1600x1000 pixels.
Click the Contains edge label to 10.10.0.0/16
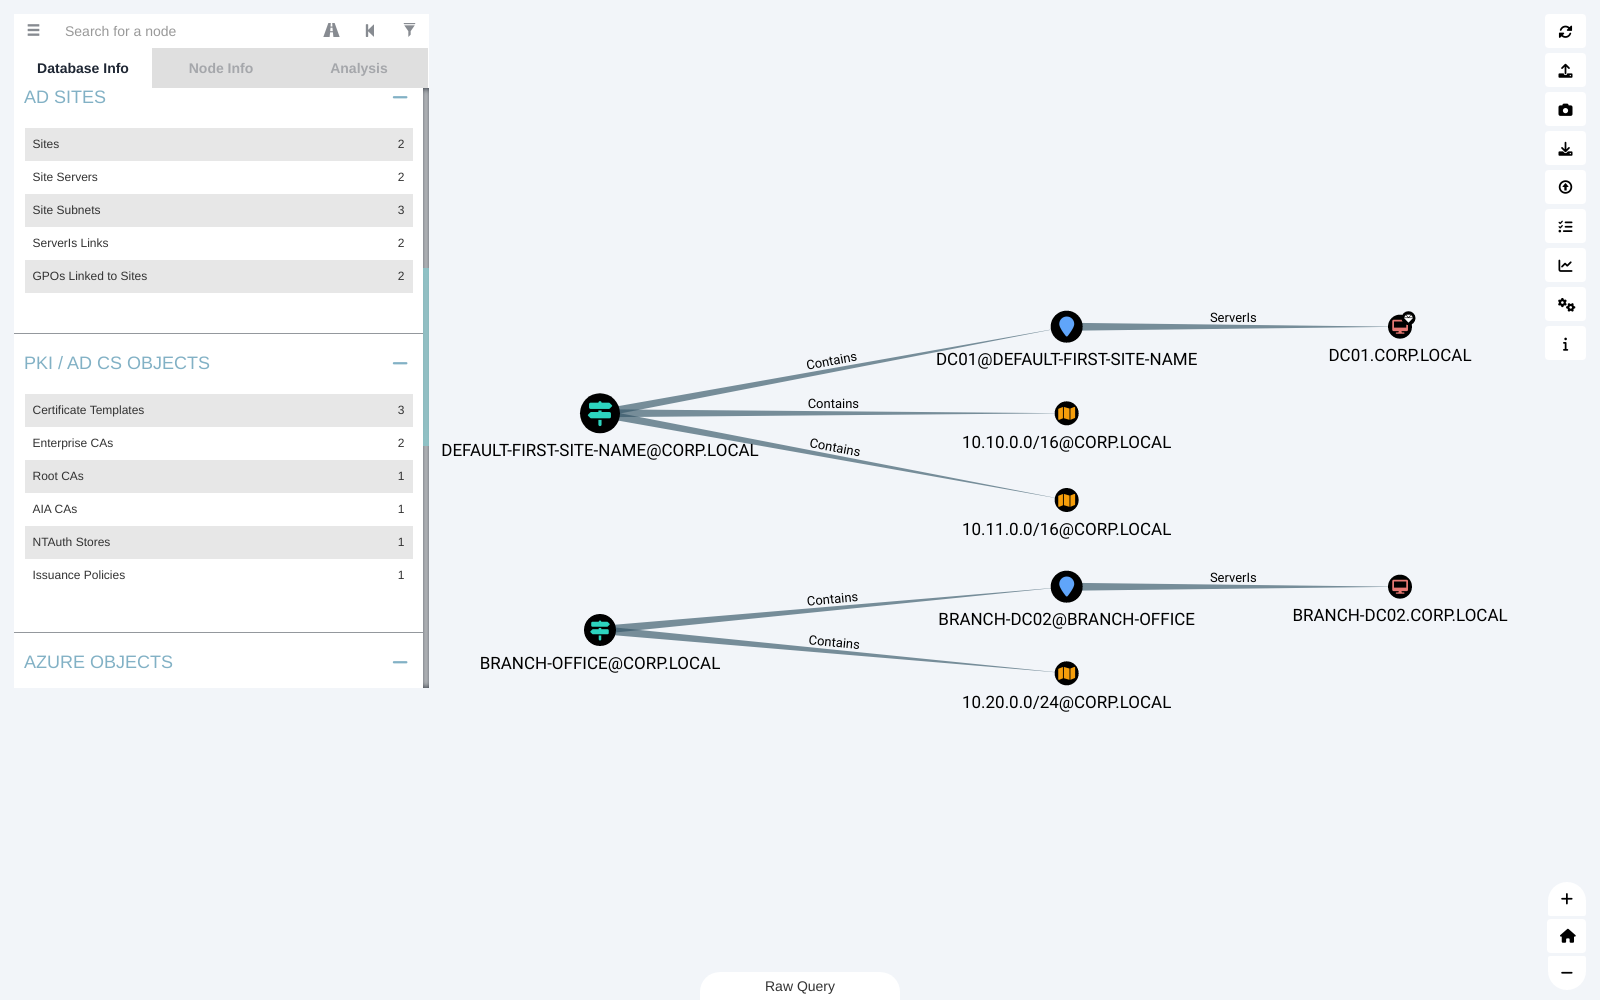coord(833,404)
